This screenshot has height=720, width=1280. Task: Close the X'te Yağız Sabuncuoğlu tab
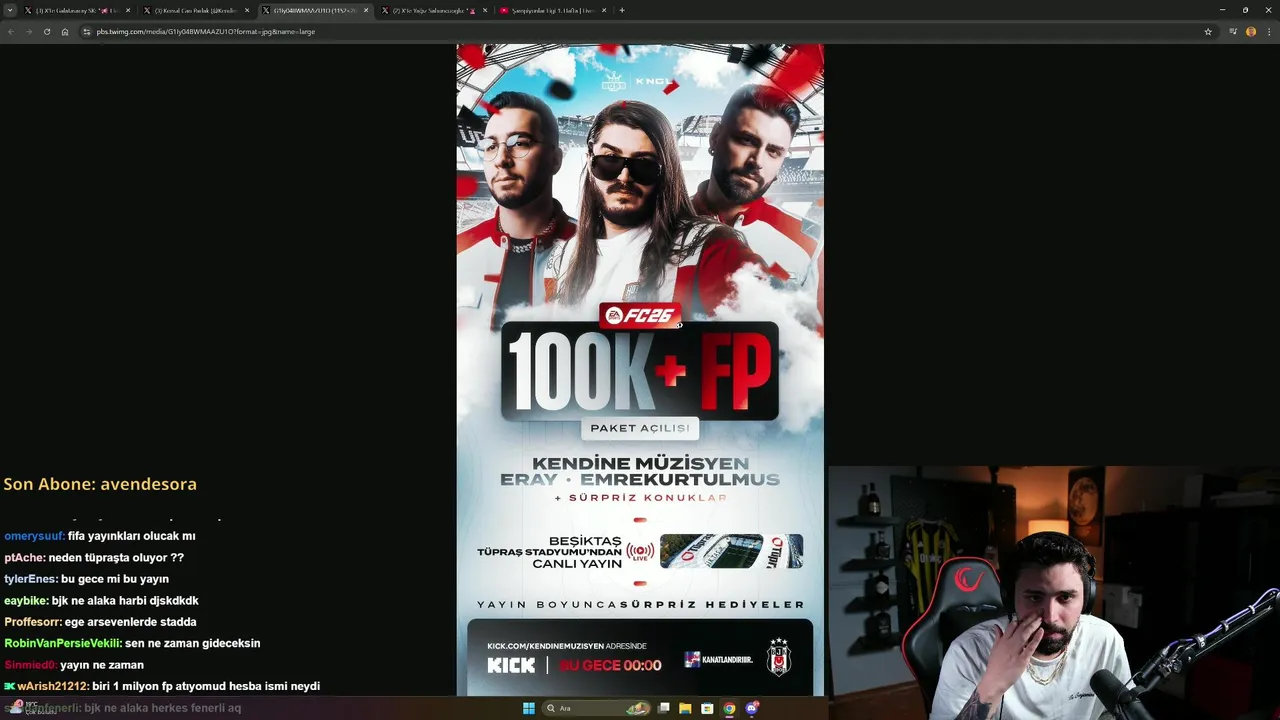click(485, 10)
